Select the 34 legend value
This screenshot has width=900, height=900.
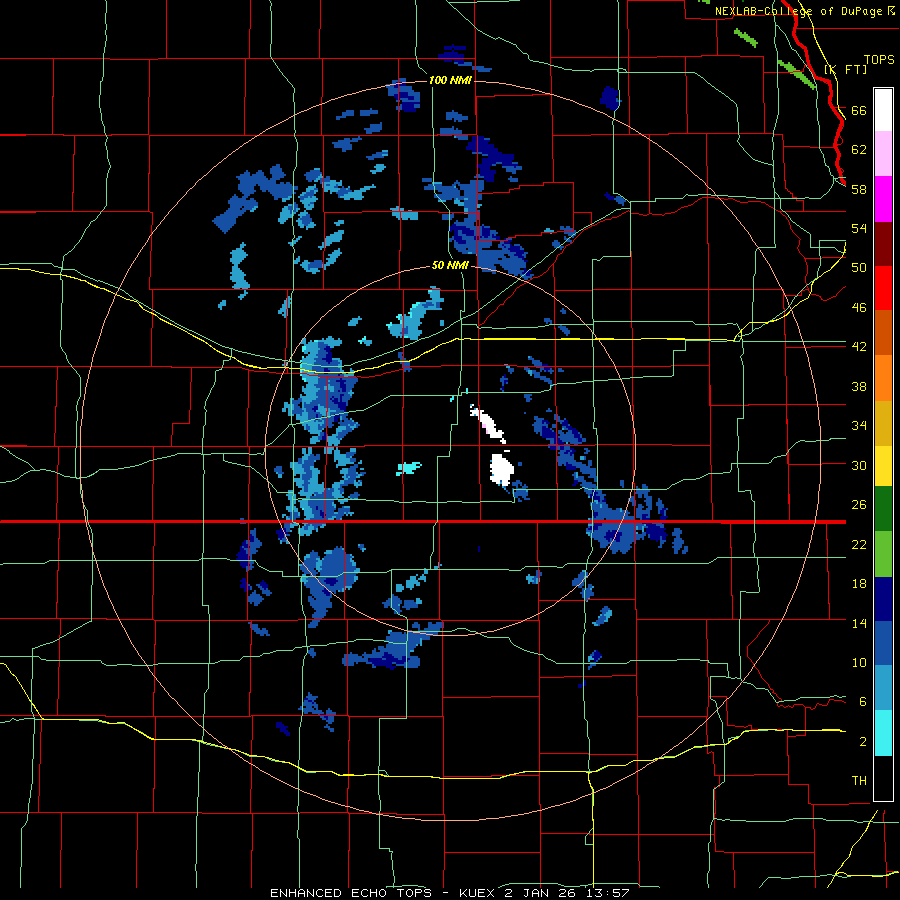coord(859,426)
